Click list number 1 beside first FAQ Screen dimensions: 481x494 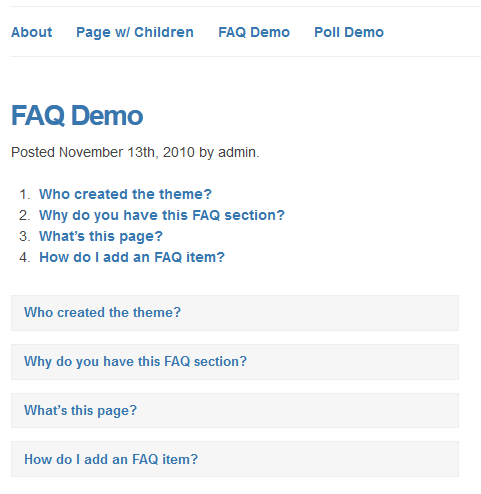point(25,194)
